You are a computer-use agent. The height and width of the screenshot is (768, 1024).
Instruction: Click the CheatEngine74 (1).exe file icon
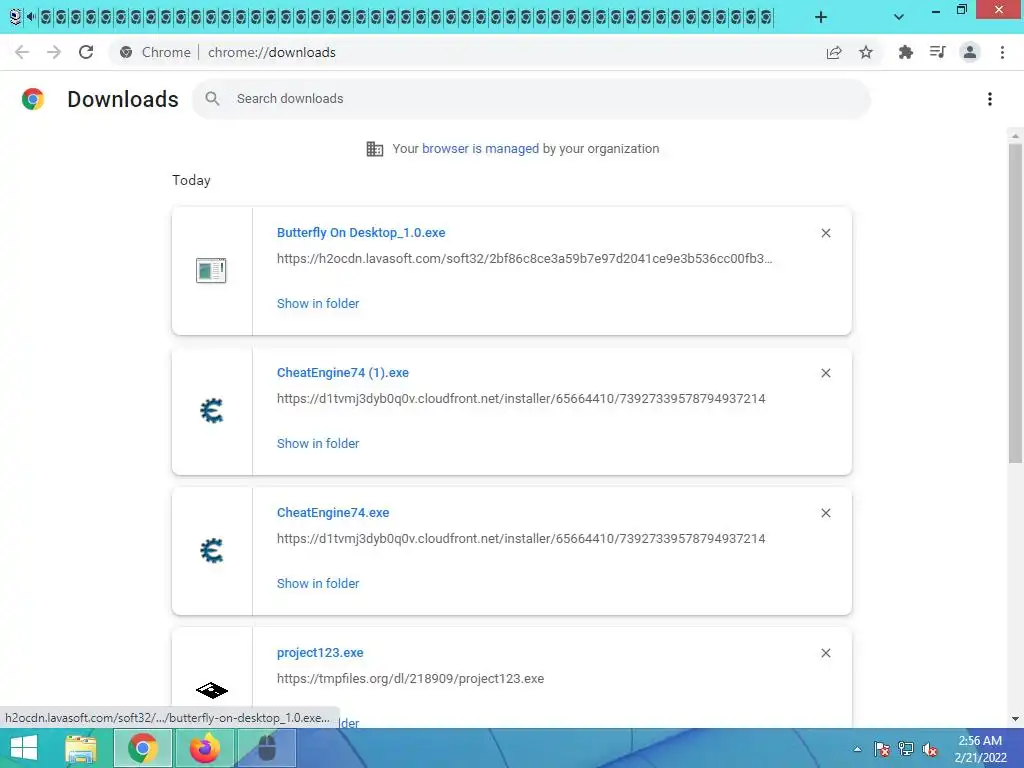(x=212, y=411)
